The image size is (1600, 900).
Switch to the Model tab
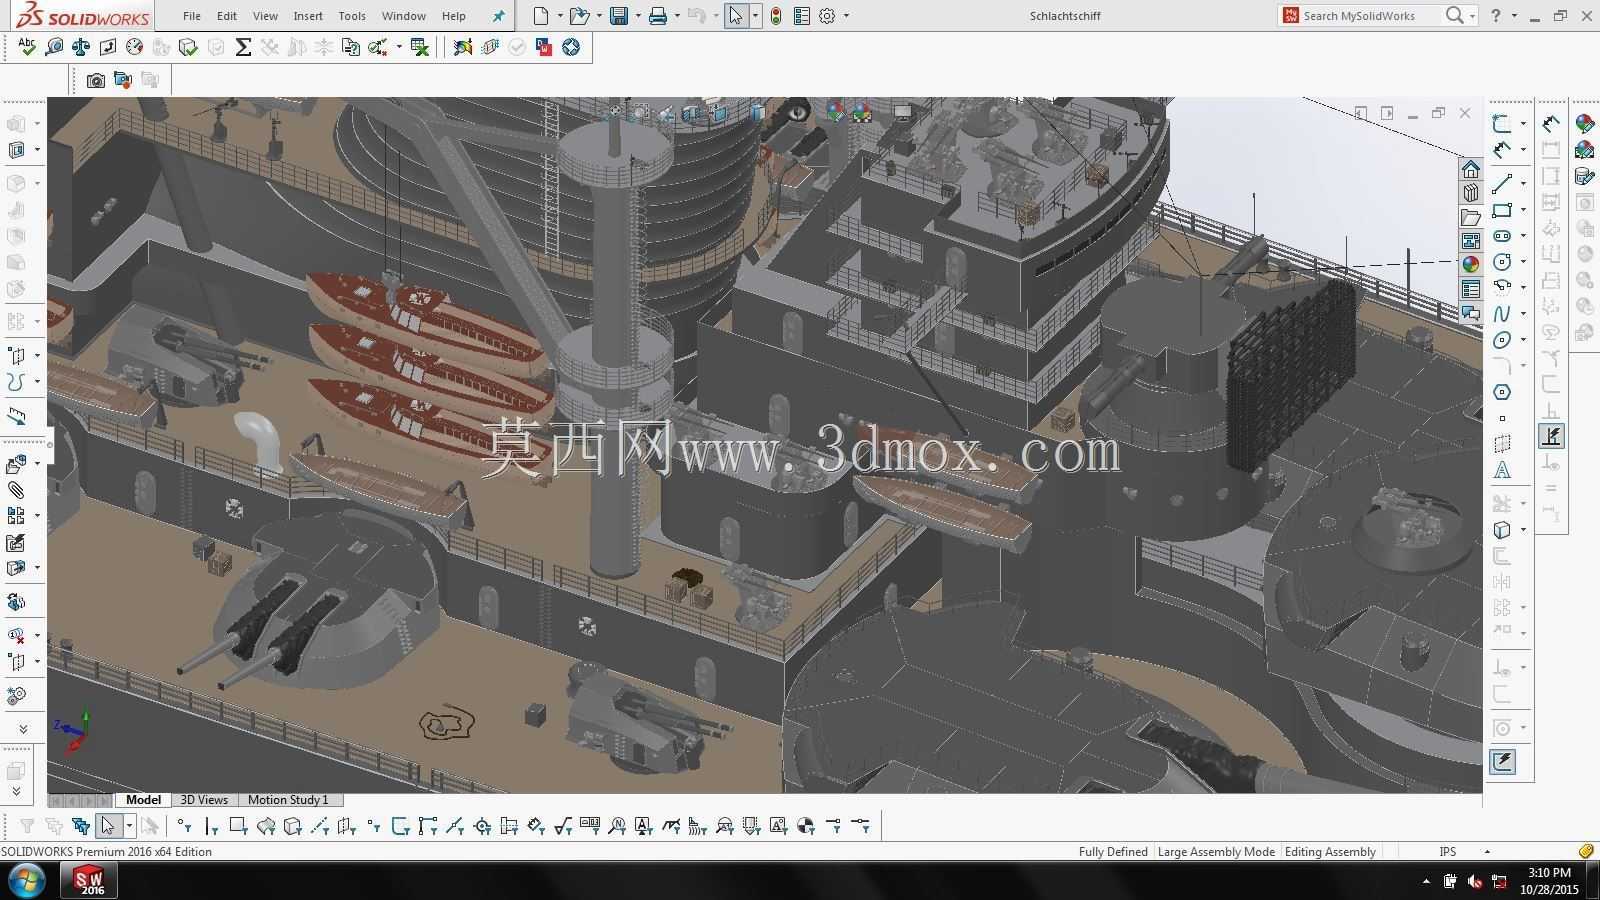coord(143,800)
